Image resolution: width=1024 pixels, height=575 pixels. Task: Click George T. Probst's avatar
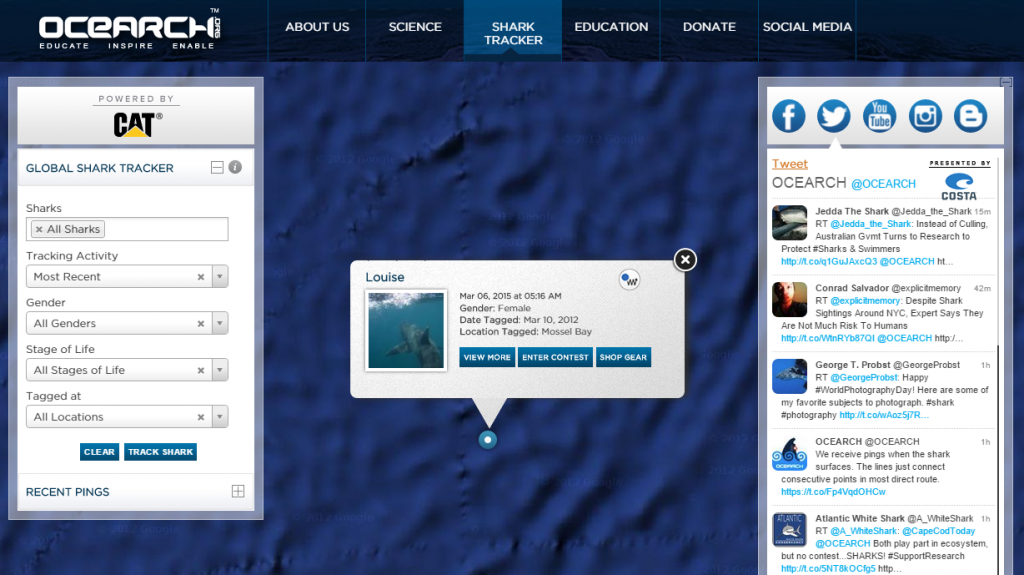(790, 376)
